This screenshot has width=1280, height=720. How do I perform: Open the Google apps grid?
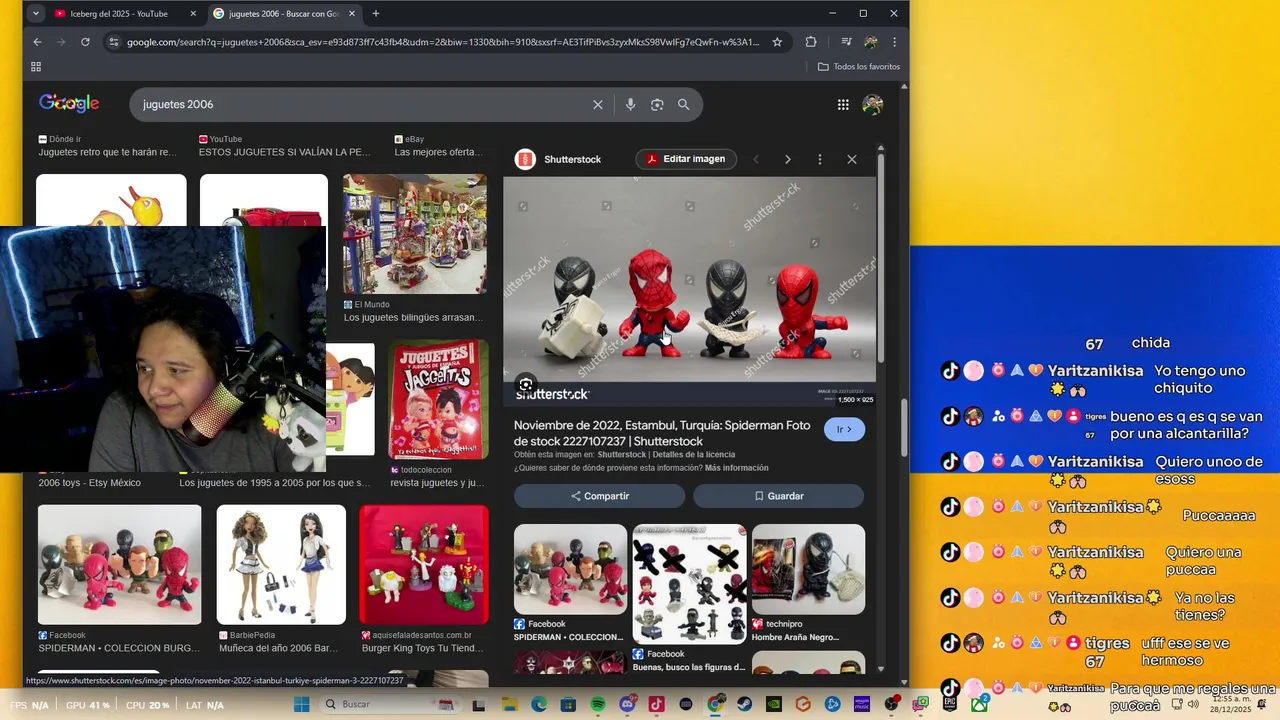tap(843, 104)
